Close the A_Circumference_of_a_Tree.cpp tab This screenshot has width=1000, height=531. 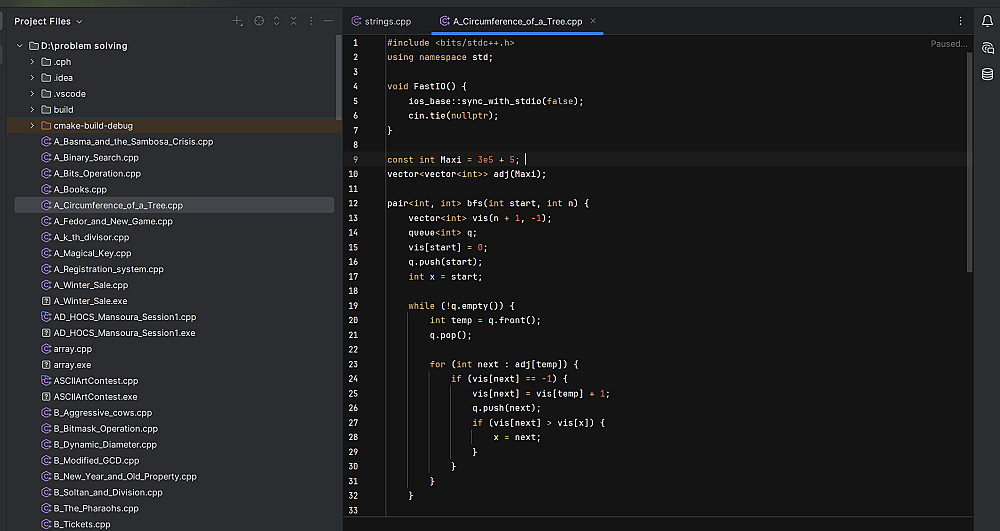[593, 21]
